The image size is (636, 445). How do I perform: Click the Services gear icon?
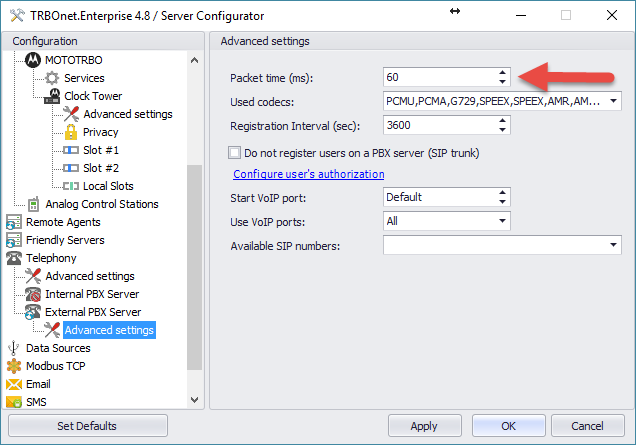click(x=52, y=78)
